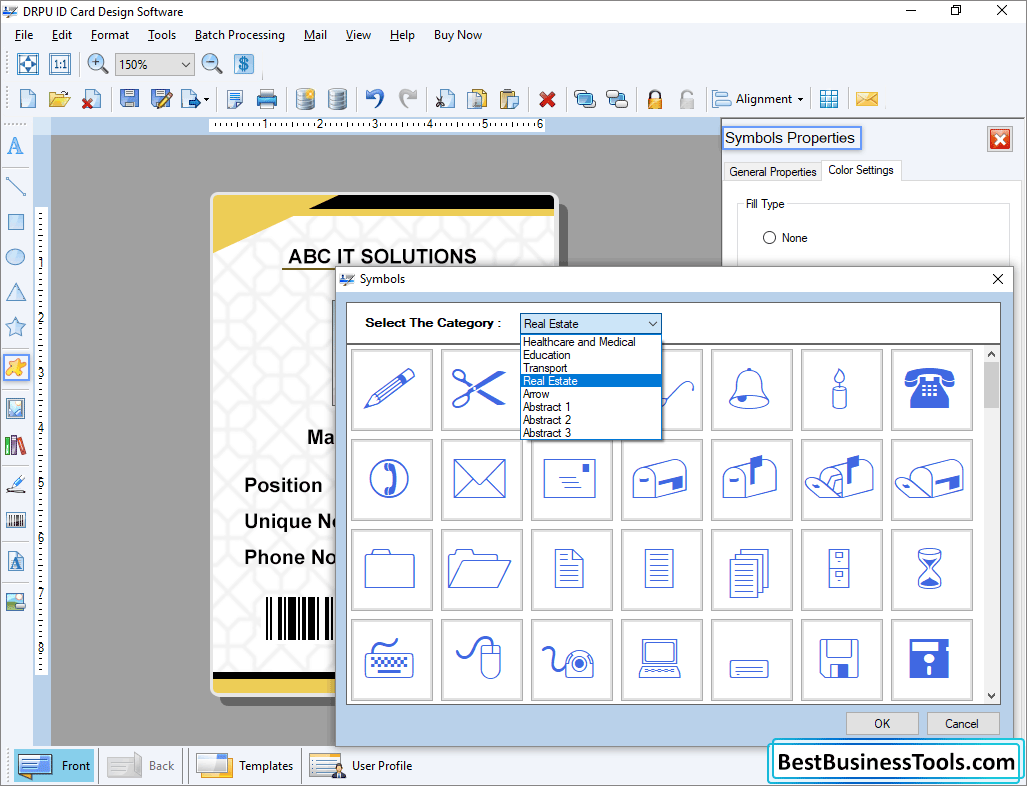Open the Buy Now menu
Screen dimensions: 1027x786
point(458,35)
